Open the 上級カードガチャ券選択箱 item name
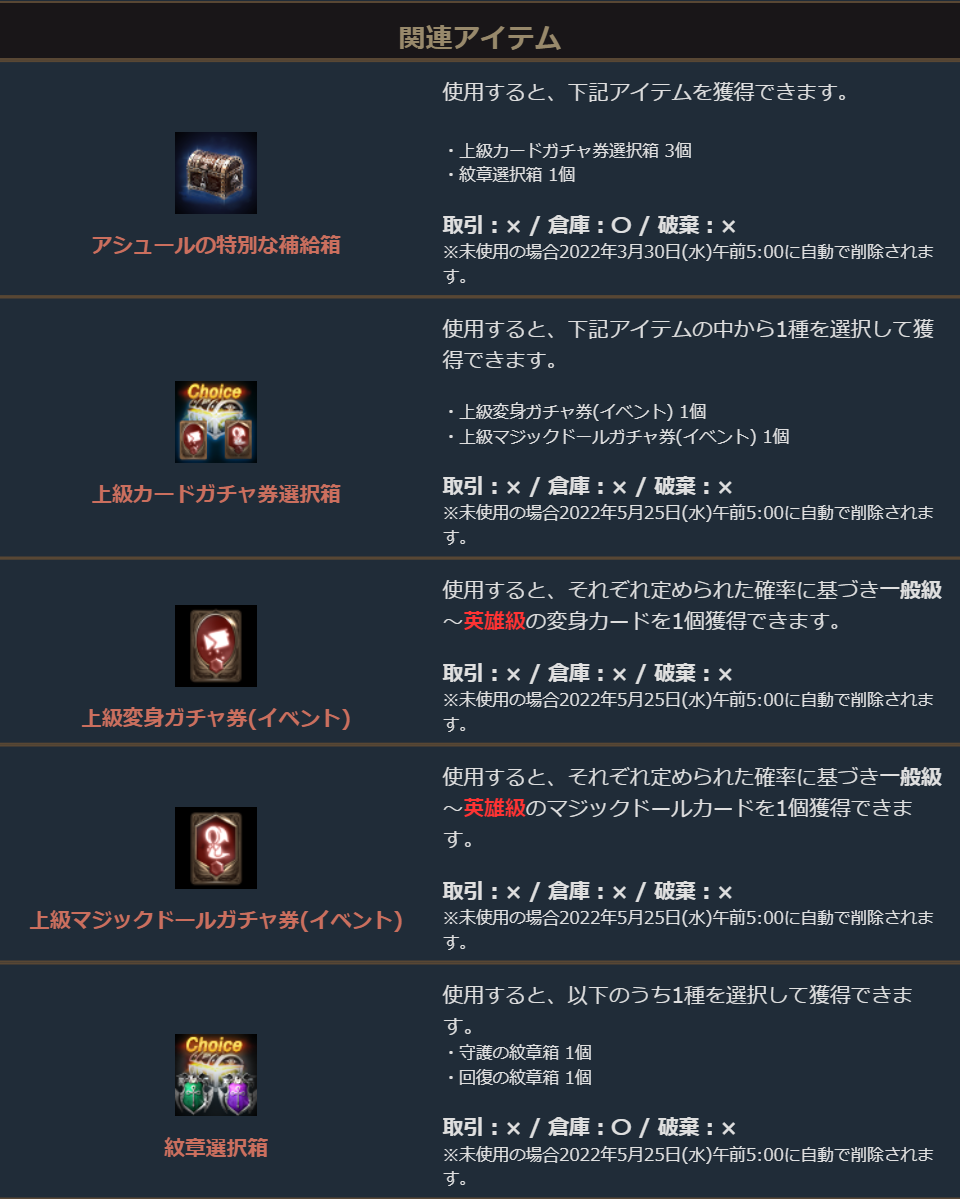960x1199 pixels. pos(216,494)
